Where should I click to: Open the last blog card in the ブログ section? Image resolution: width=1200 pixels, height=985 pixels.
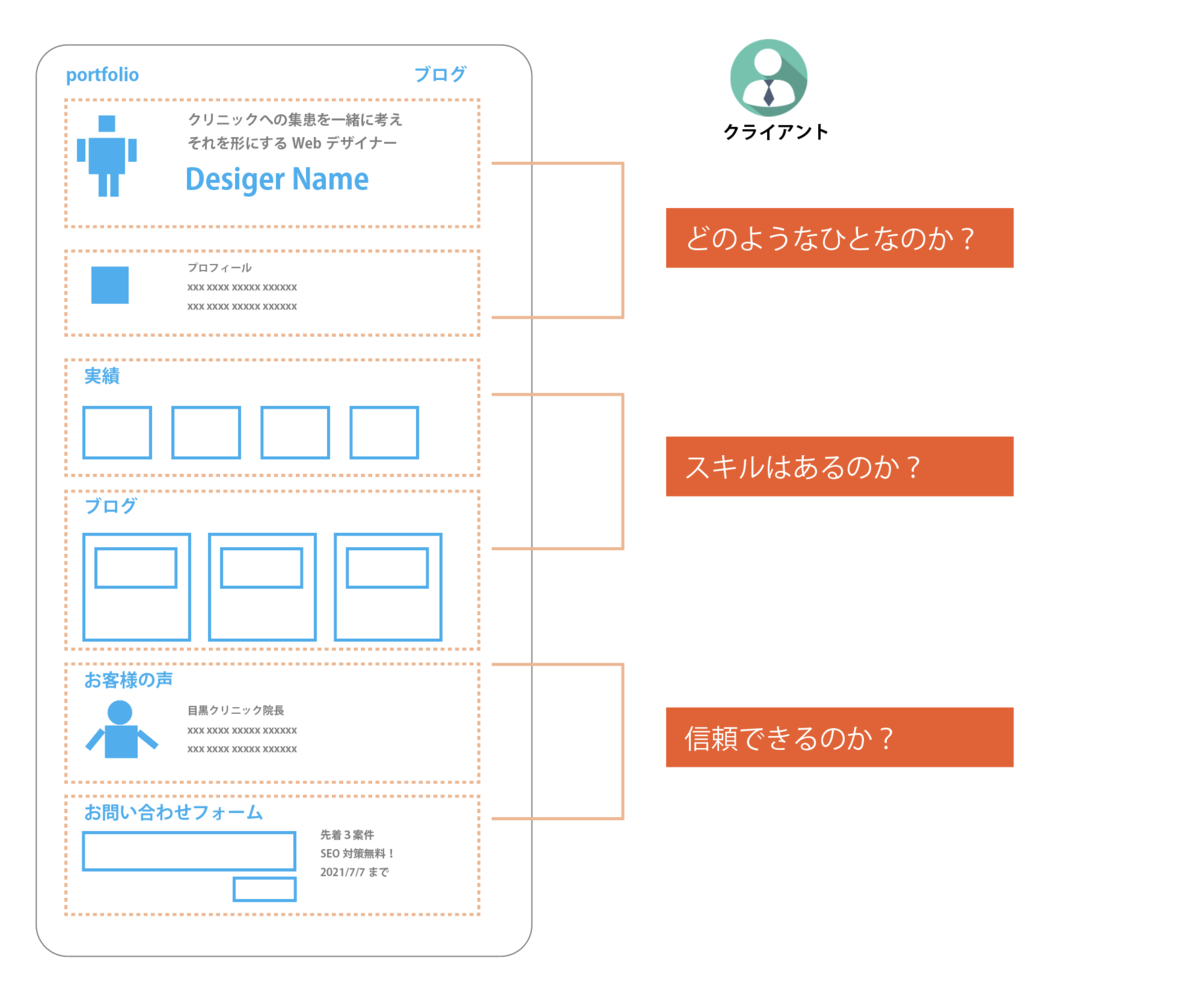pos(388,587)
